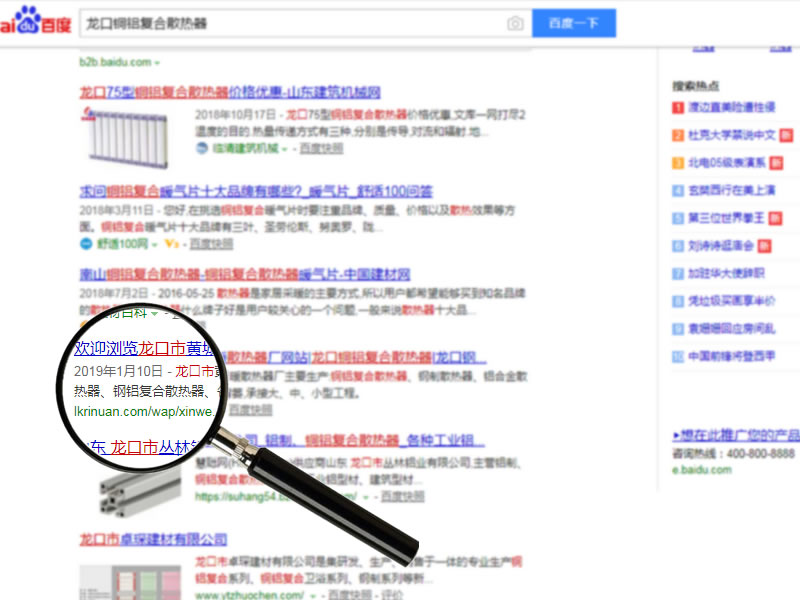Click the white radiator product thumbnail
This screenshot has height=600, width=800.
tap(125, 137)
